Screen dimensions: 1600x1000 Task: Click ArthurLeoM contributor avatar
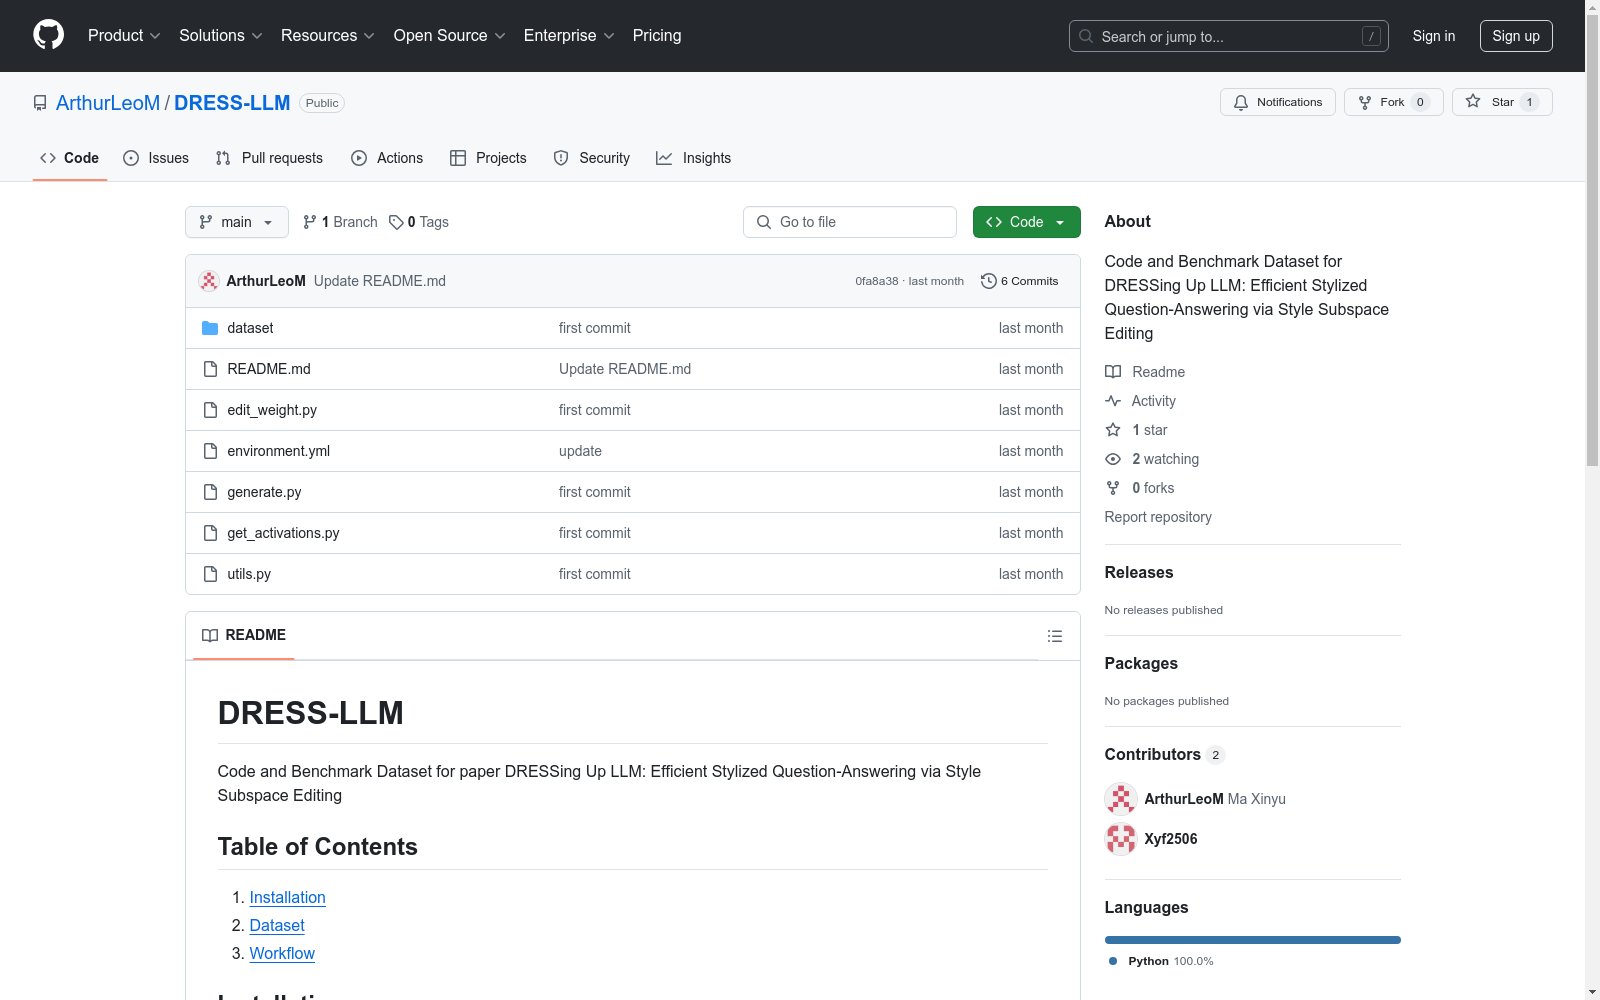tap(1121, 799)
